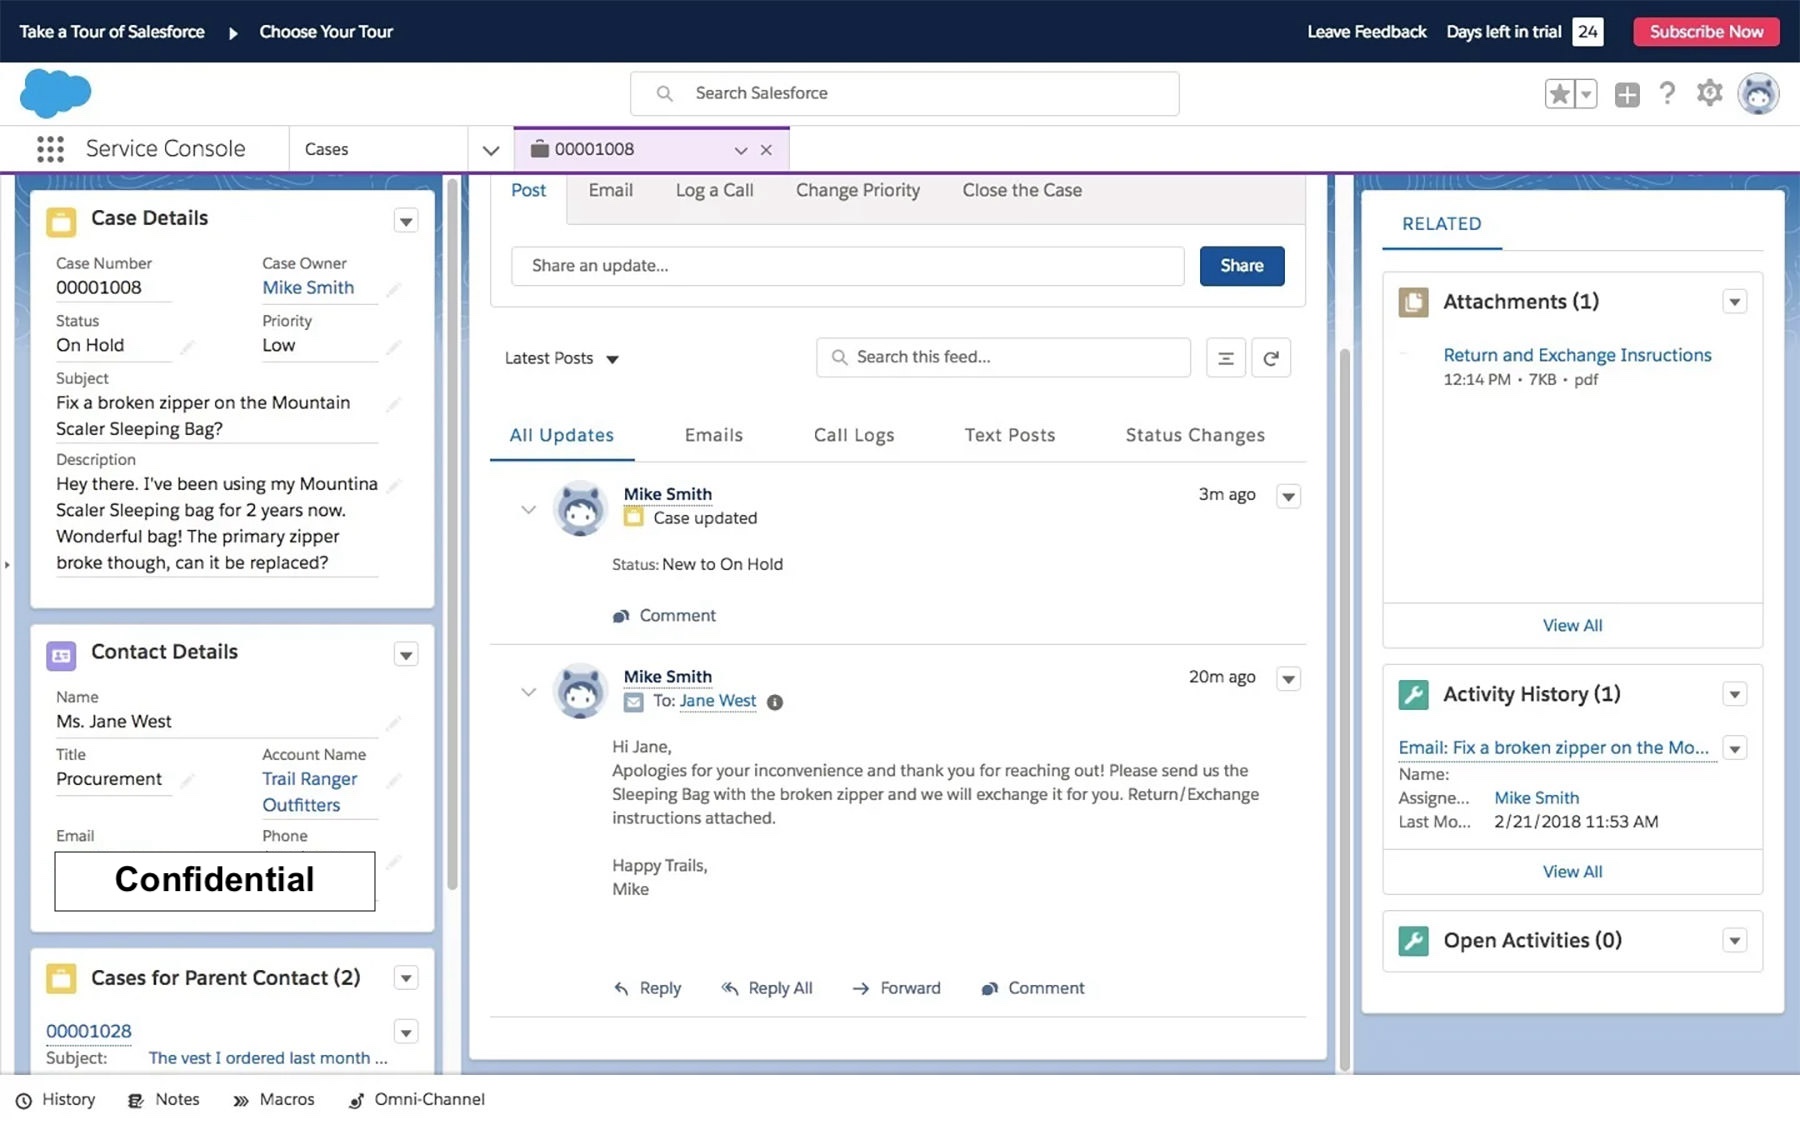
Task: Select the Change Priority tab
Action: [x=858, y=190]
